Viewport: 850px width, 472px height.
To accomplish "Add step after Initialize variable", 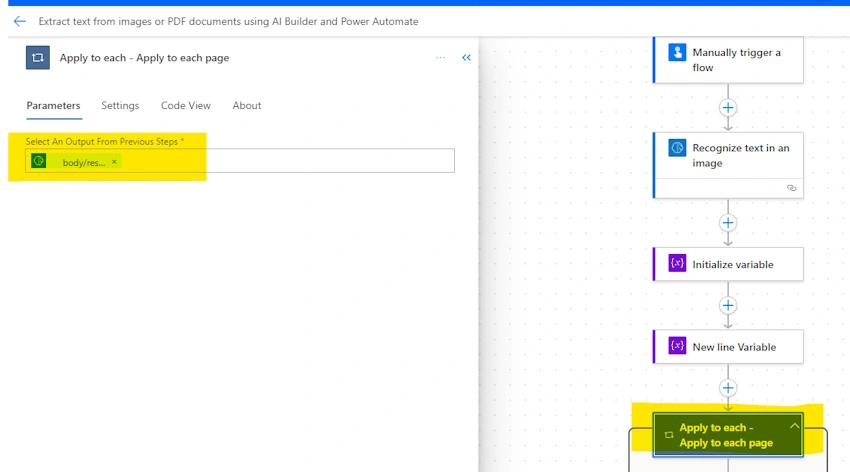I will pos(728,305).
